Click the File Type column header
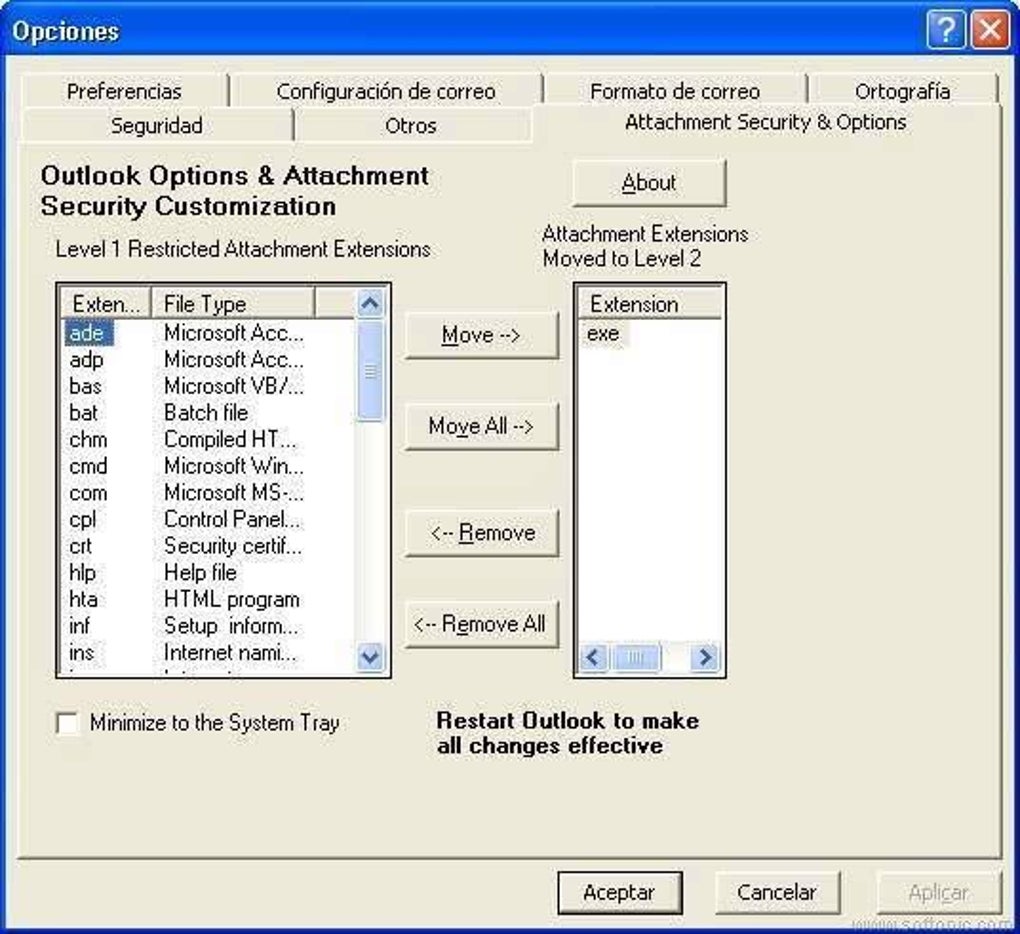1020x934 pixels. (x=233, y=304)
